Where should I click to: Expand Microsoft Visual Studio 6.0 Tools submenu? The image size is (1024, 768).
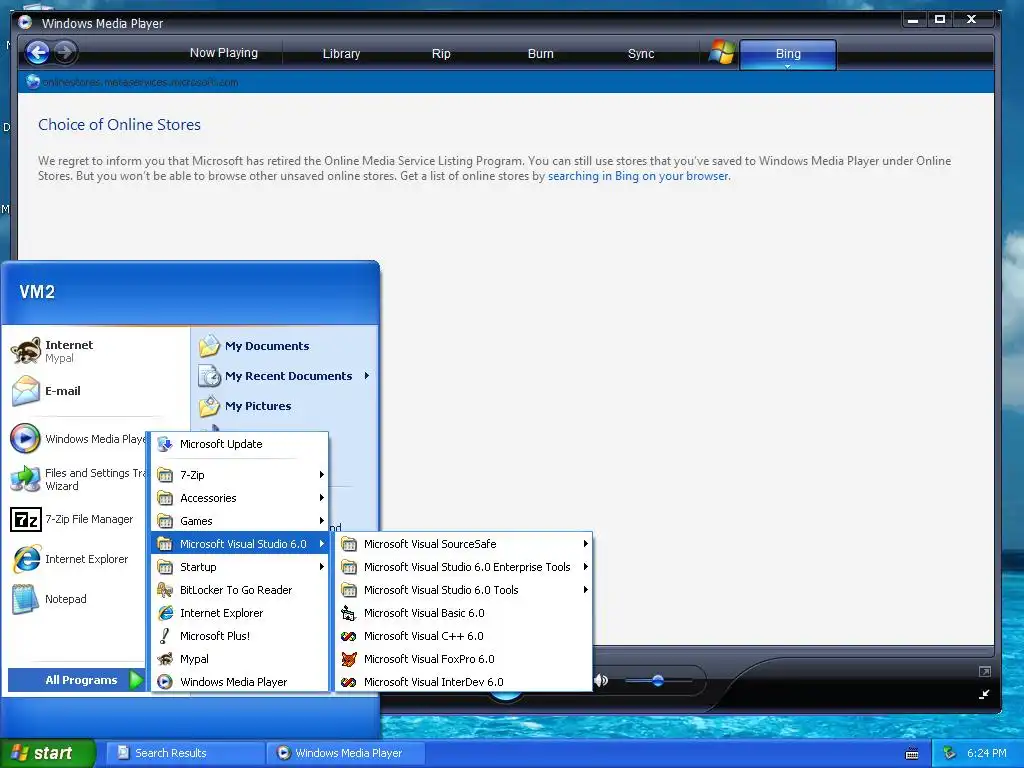[x=463, y=590]
